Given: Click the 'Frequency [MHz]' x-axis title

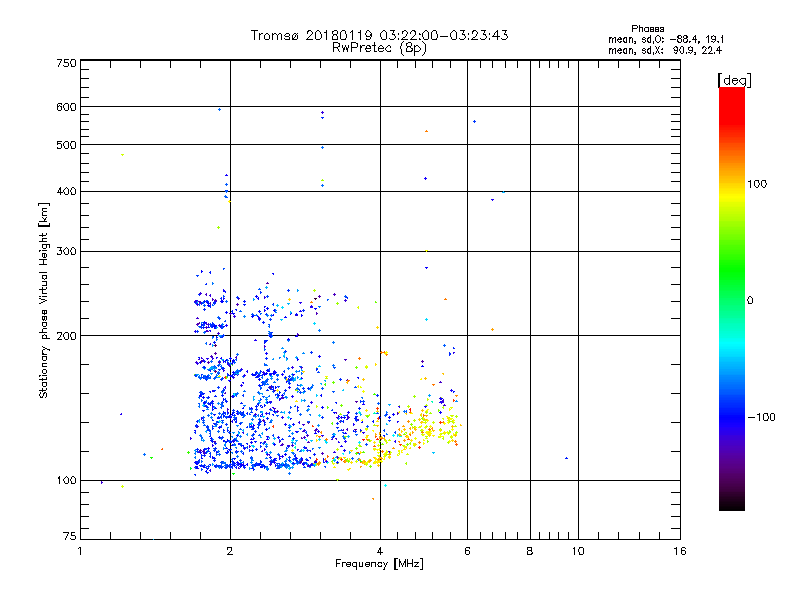Looking at the screenshot, I should tap(379, 564).
